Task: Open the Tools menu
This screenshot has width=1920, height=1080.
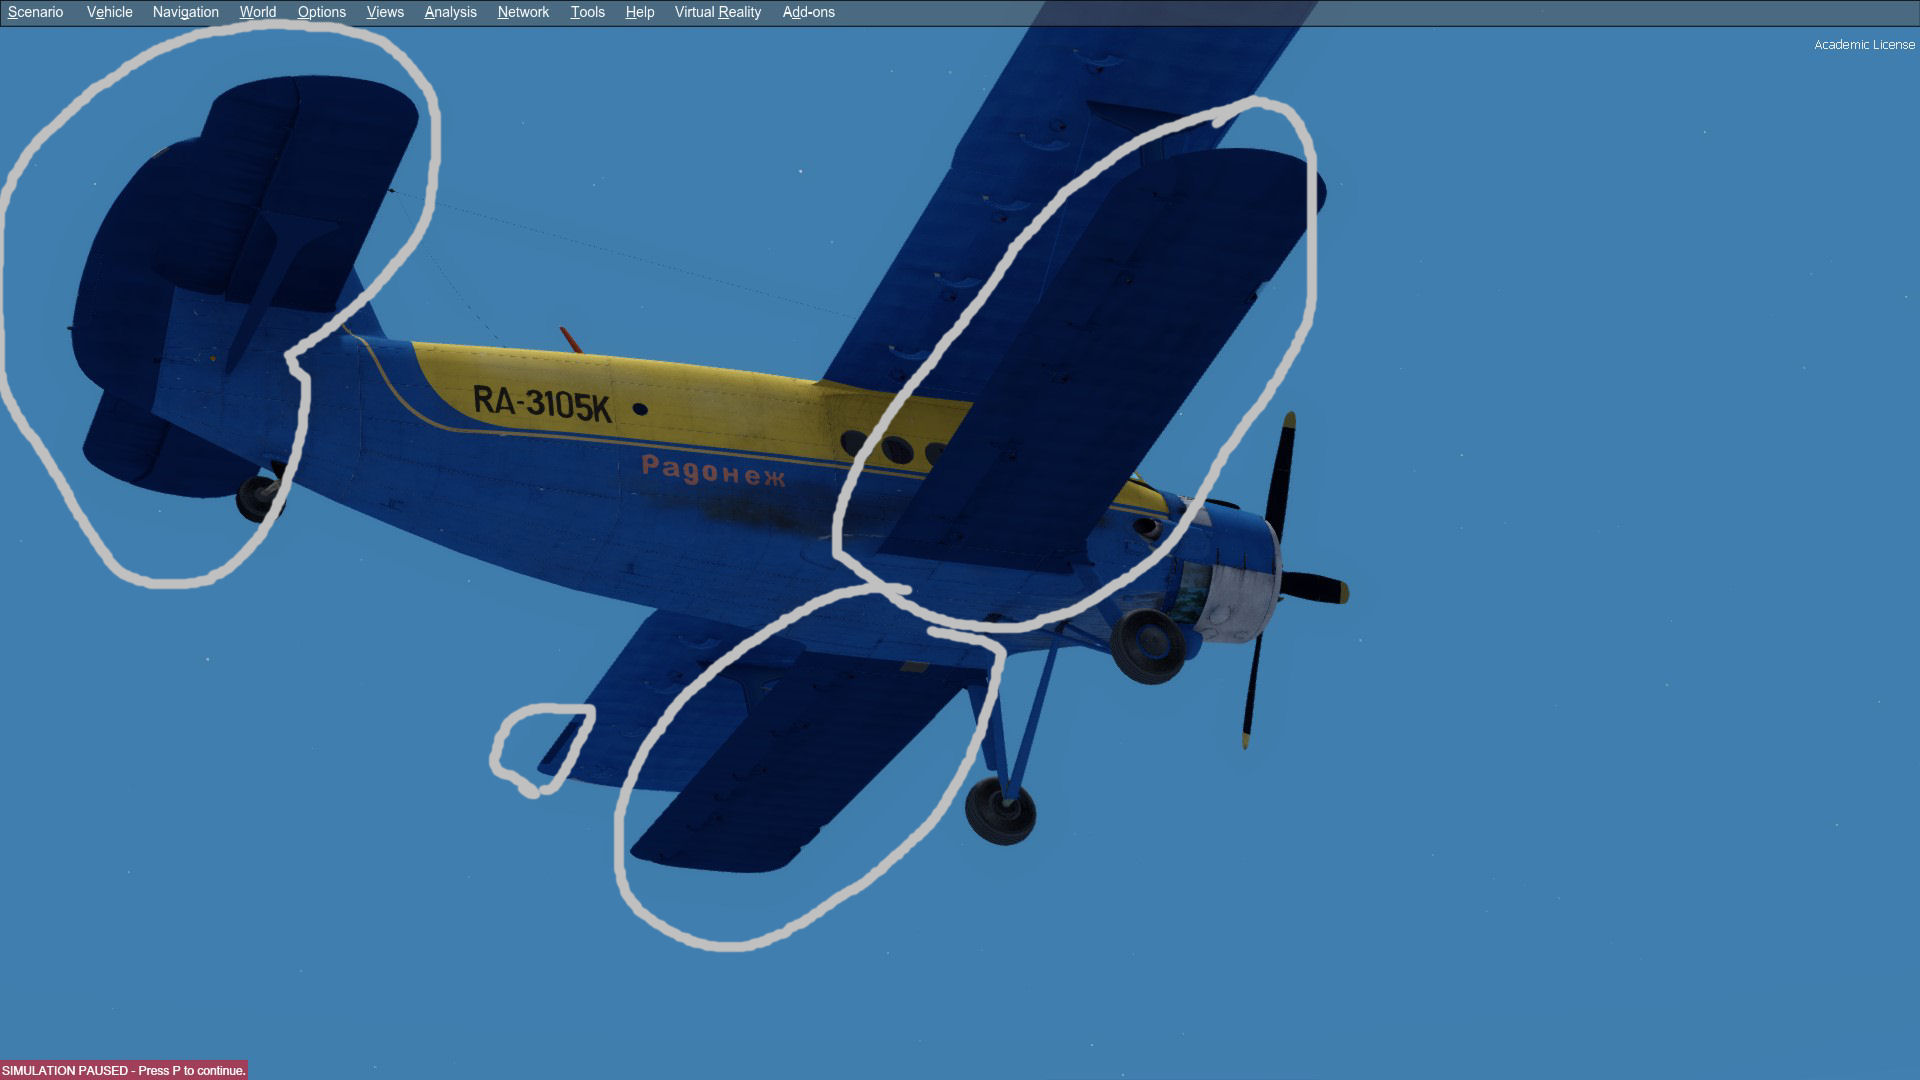Action: coord(587,12)
